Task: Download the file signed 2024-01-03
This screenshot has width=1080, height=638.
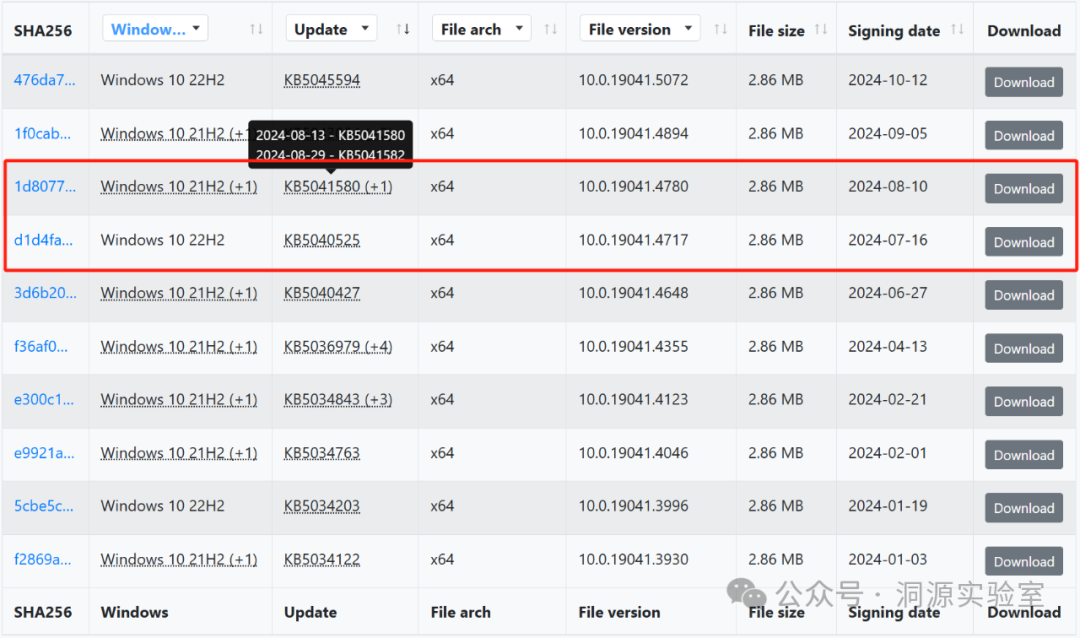Action: click(1024, 562)
